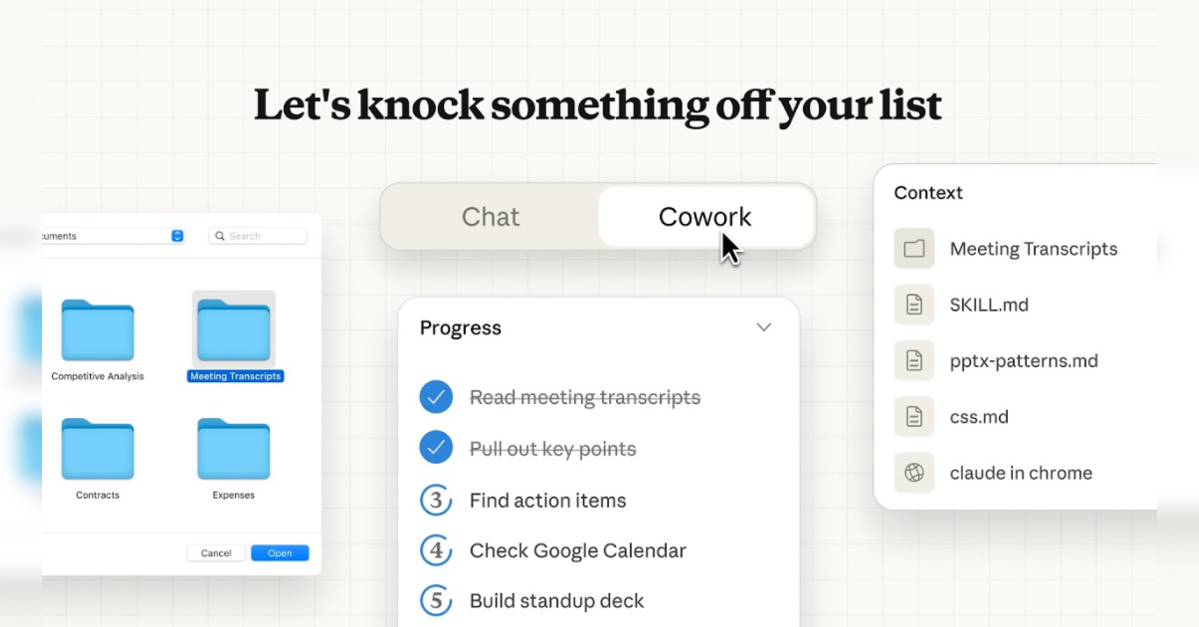Collapse the Progress panel using its chevron
The image size is (1199, 627).
pyautogui.click(x=764, y=327)
